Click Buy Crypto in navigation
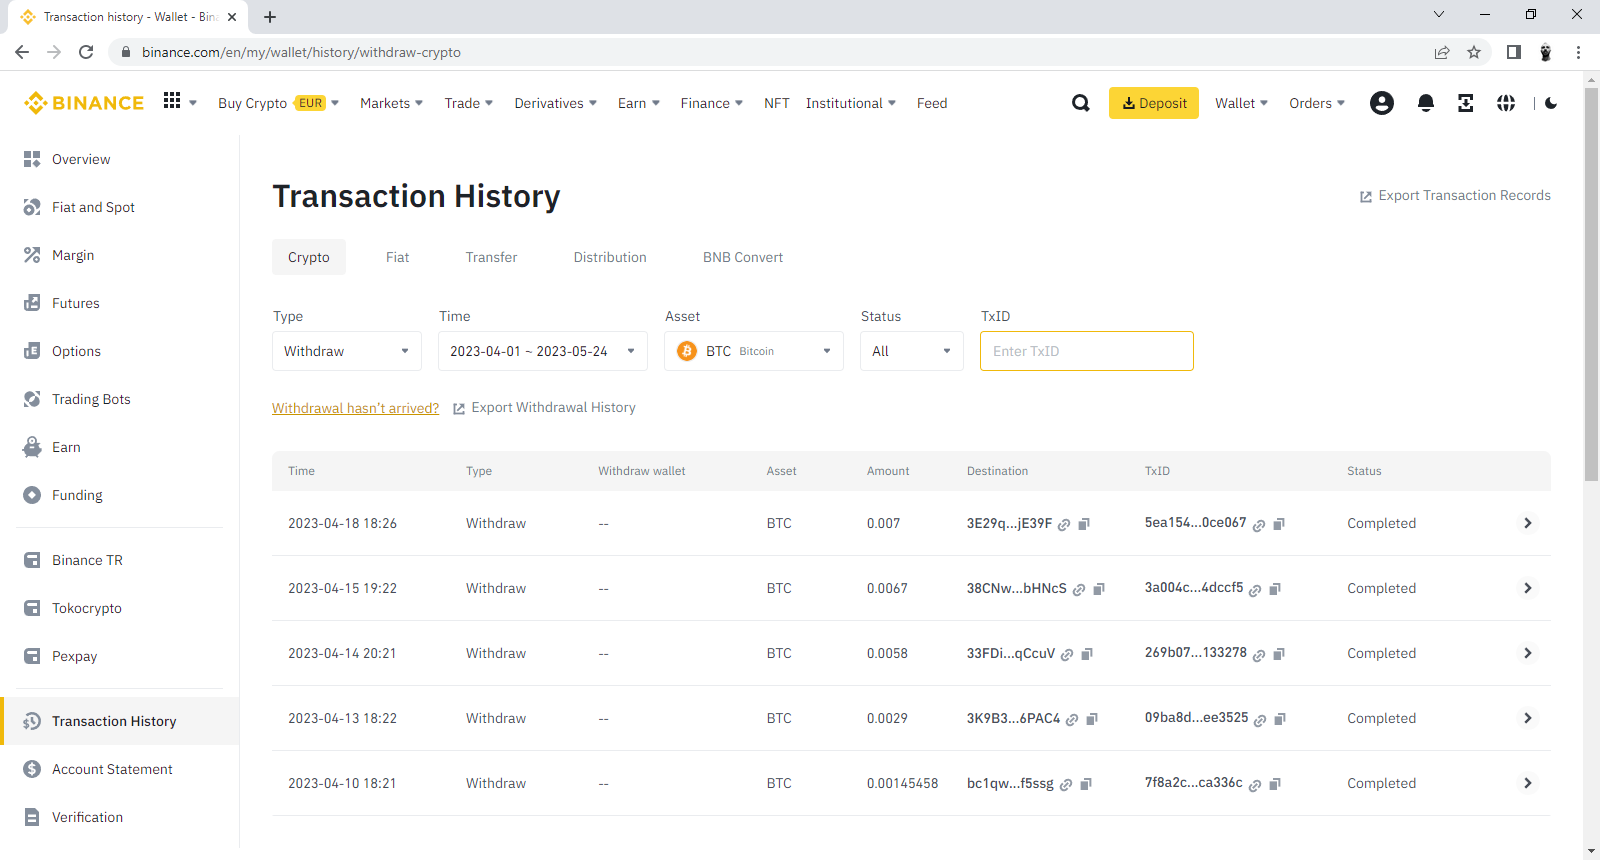Image resolution: width=1600 pixels, height=860 pixels. (252, 103)
